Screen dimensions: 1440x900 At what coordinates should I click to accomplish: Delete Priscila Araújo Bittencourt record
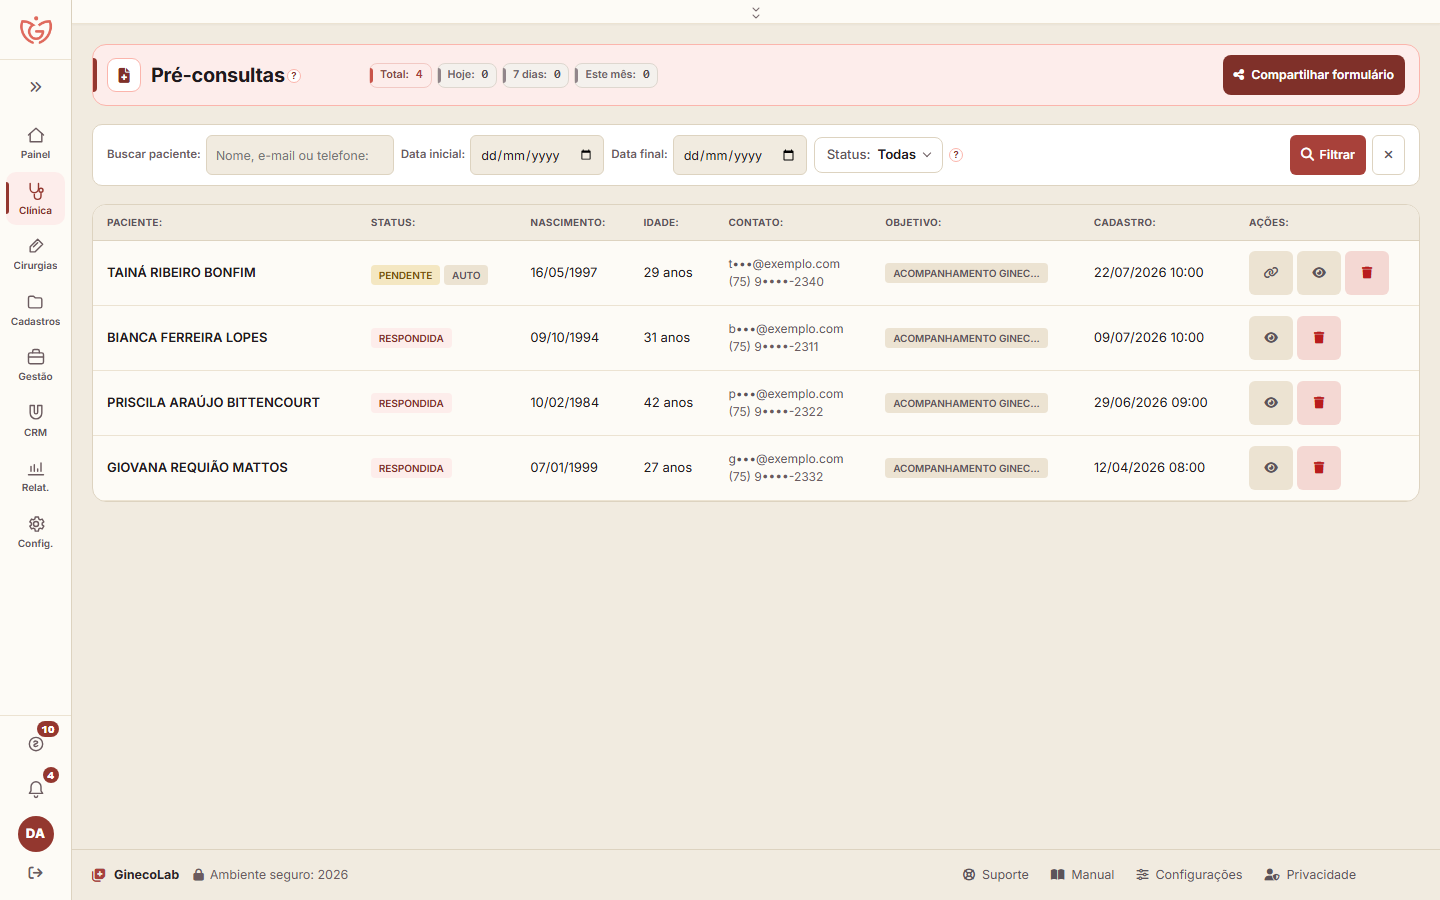(x=1319, y=403)
